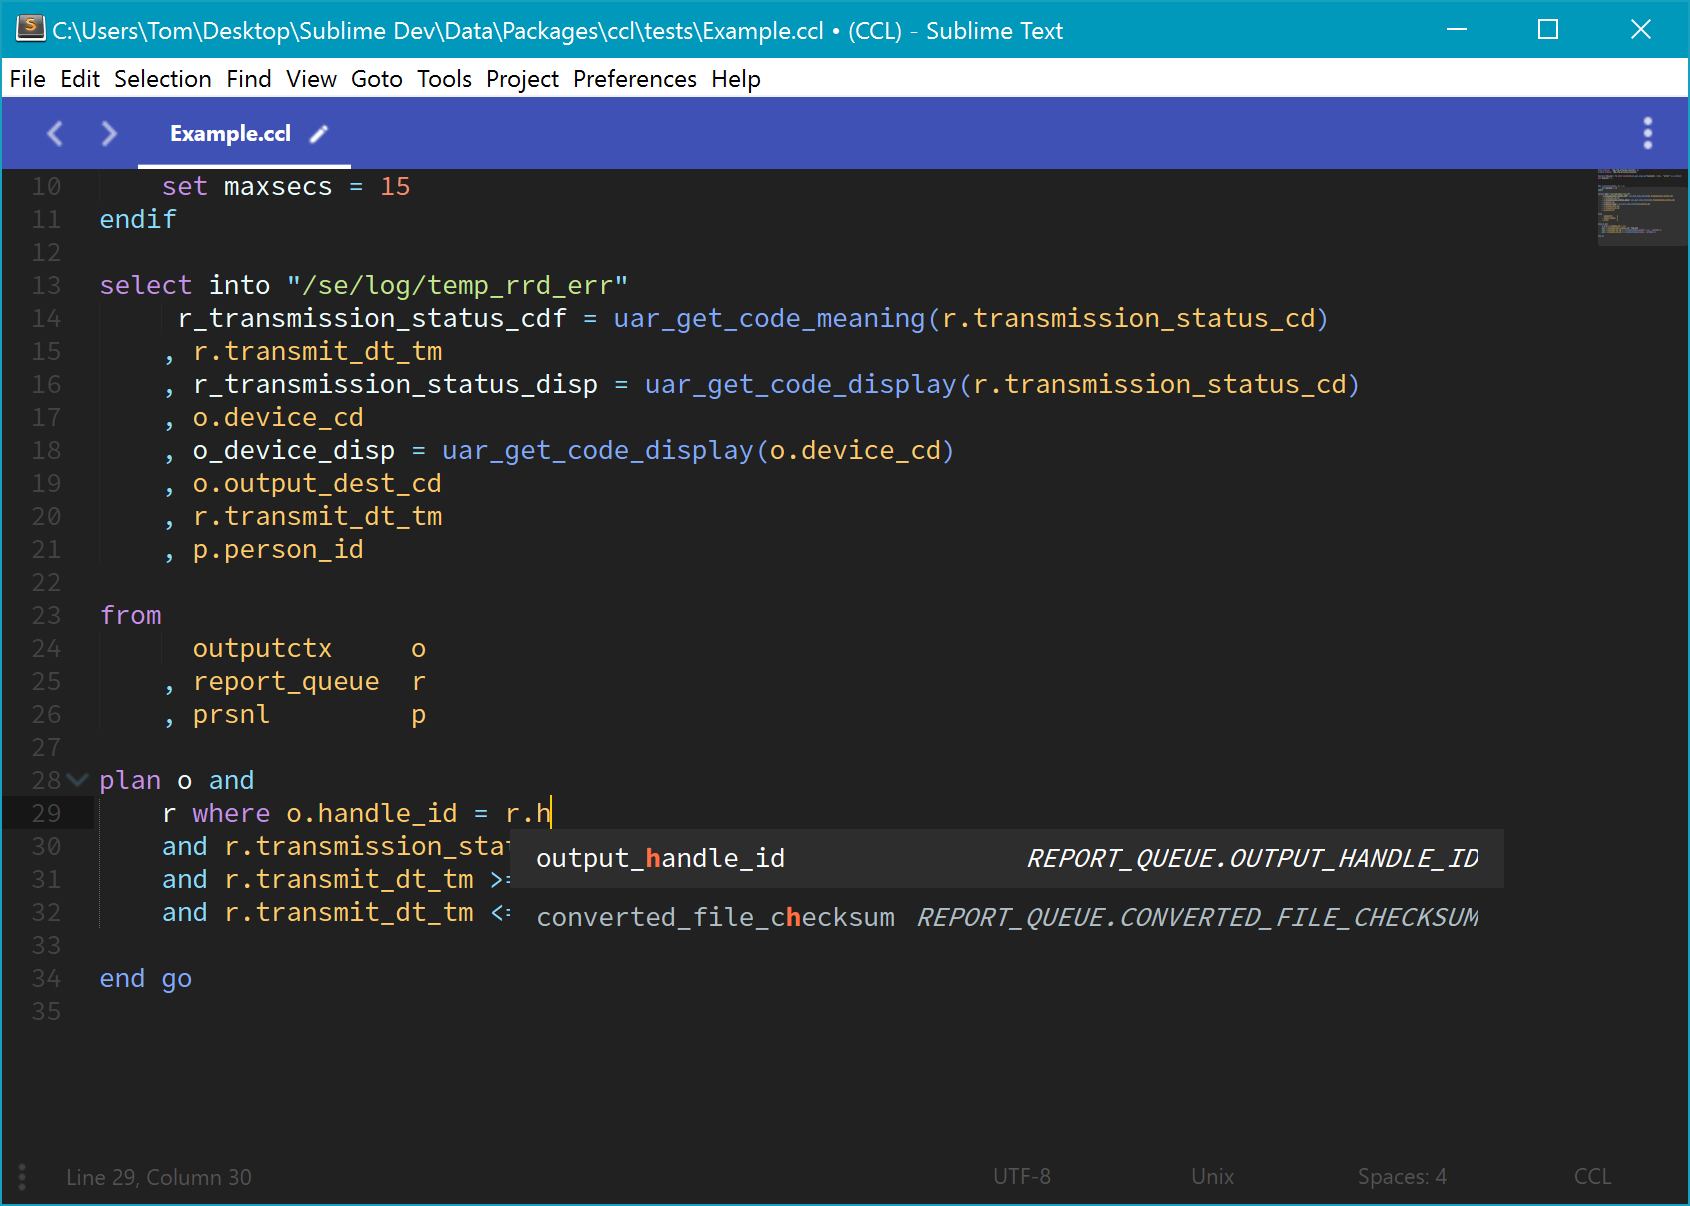Minimize the Sublime Text window

coord(1457,29)
